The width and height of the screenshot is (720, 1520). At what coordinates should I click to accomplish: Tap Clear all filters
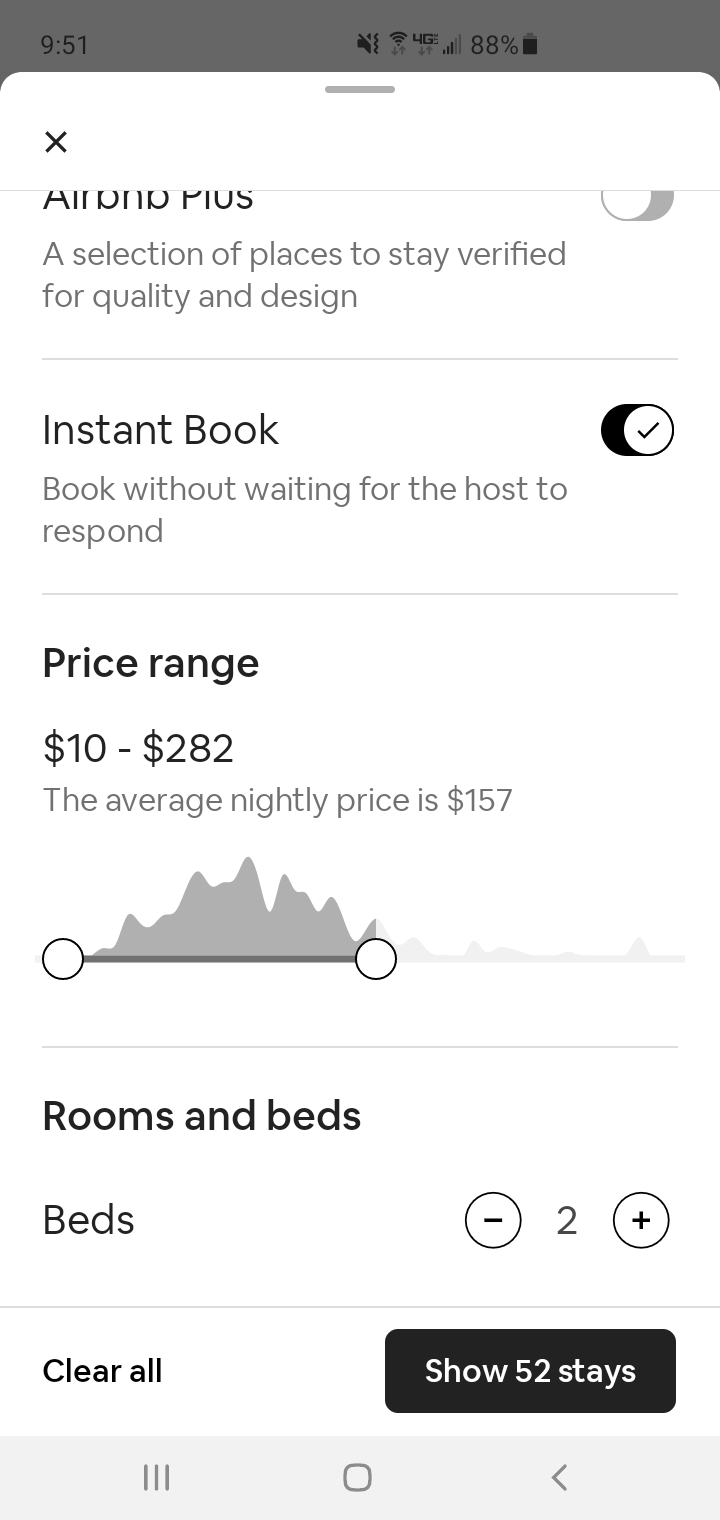(x=102, y=1371)
